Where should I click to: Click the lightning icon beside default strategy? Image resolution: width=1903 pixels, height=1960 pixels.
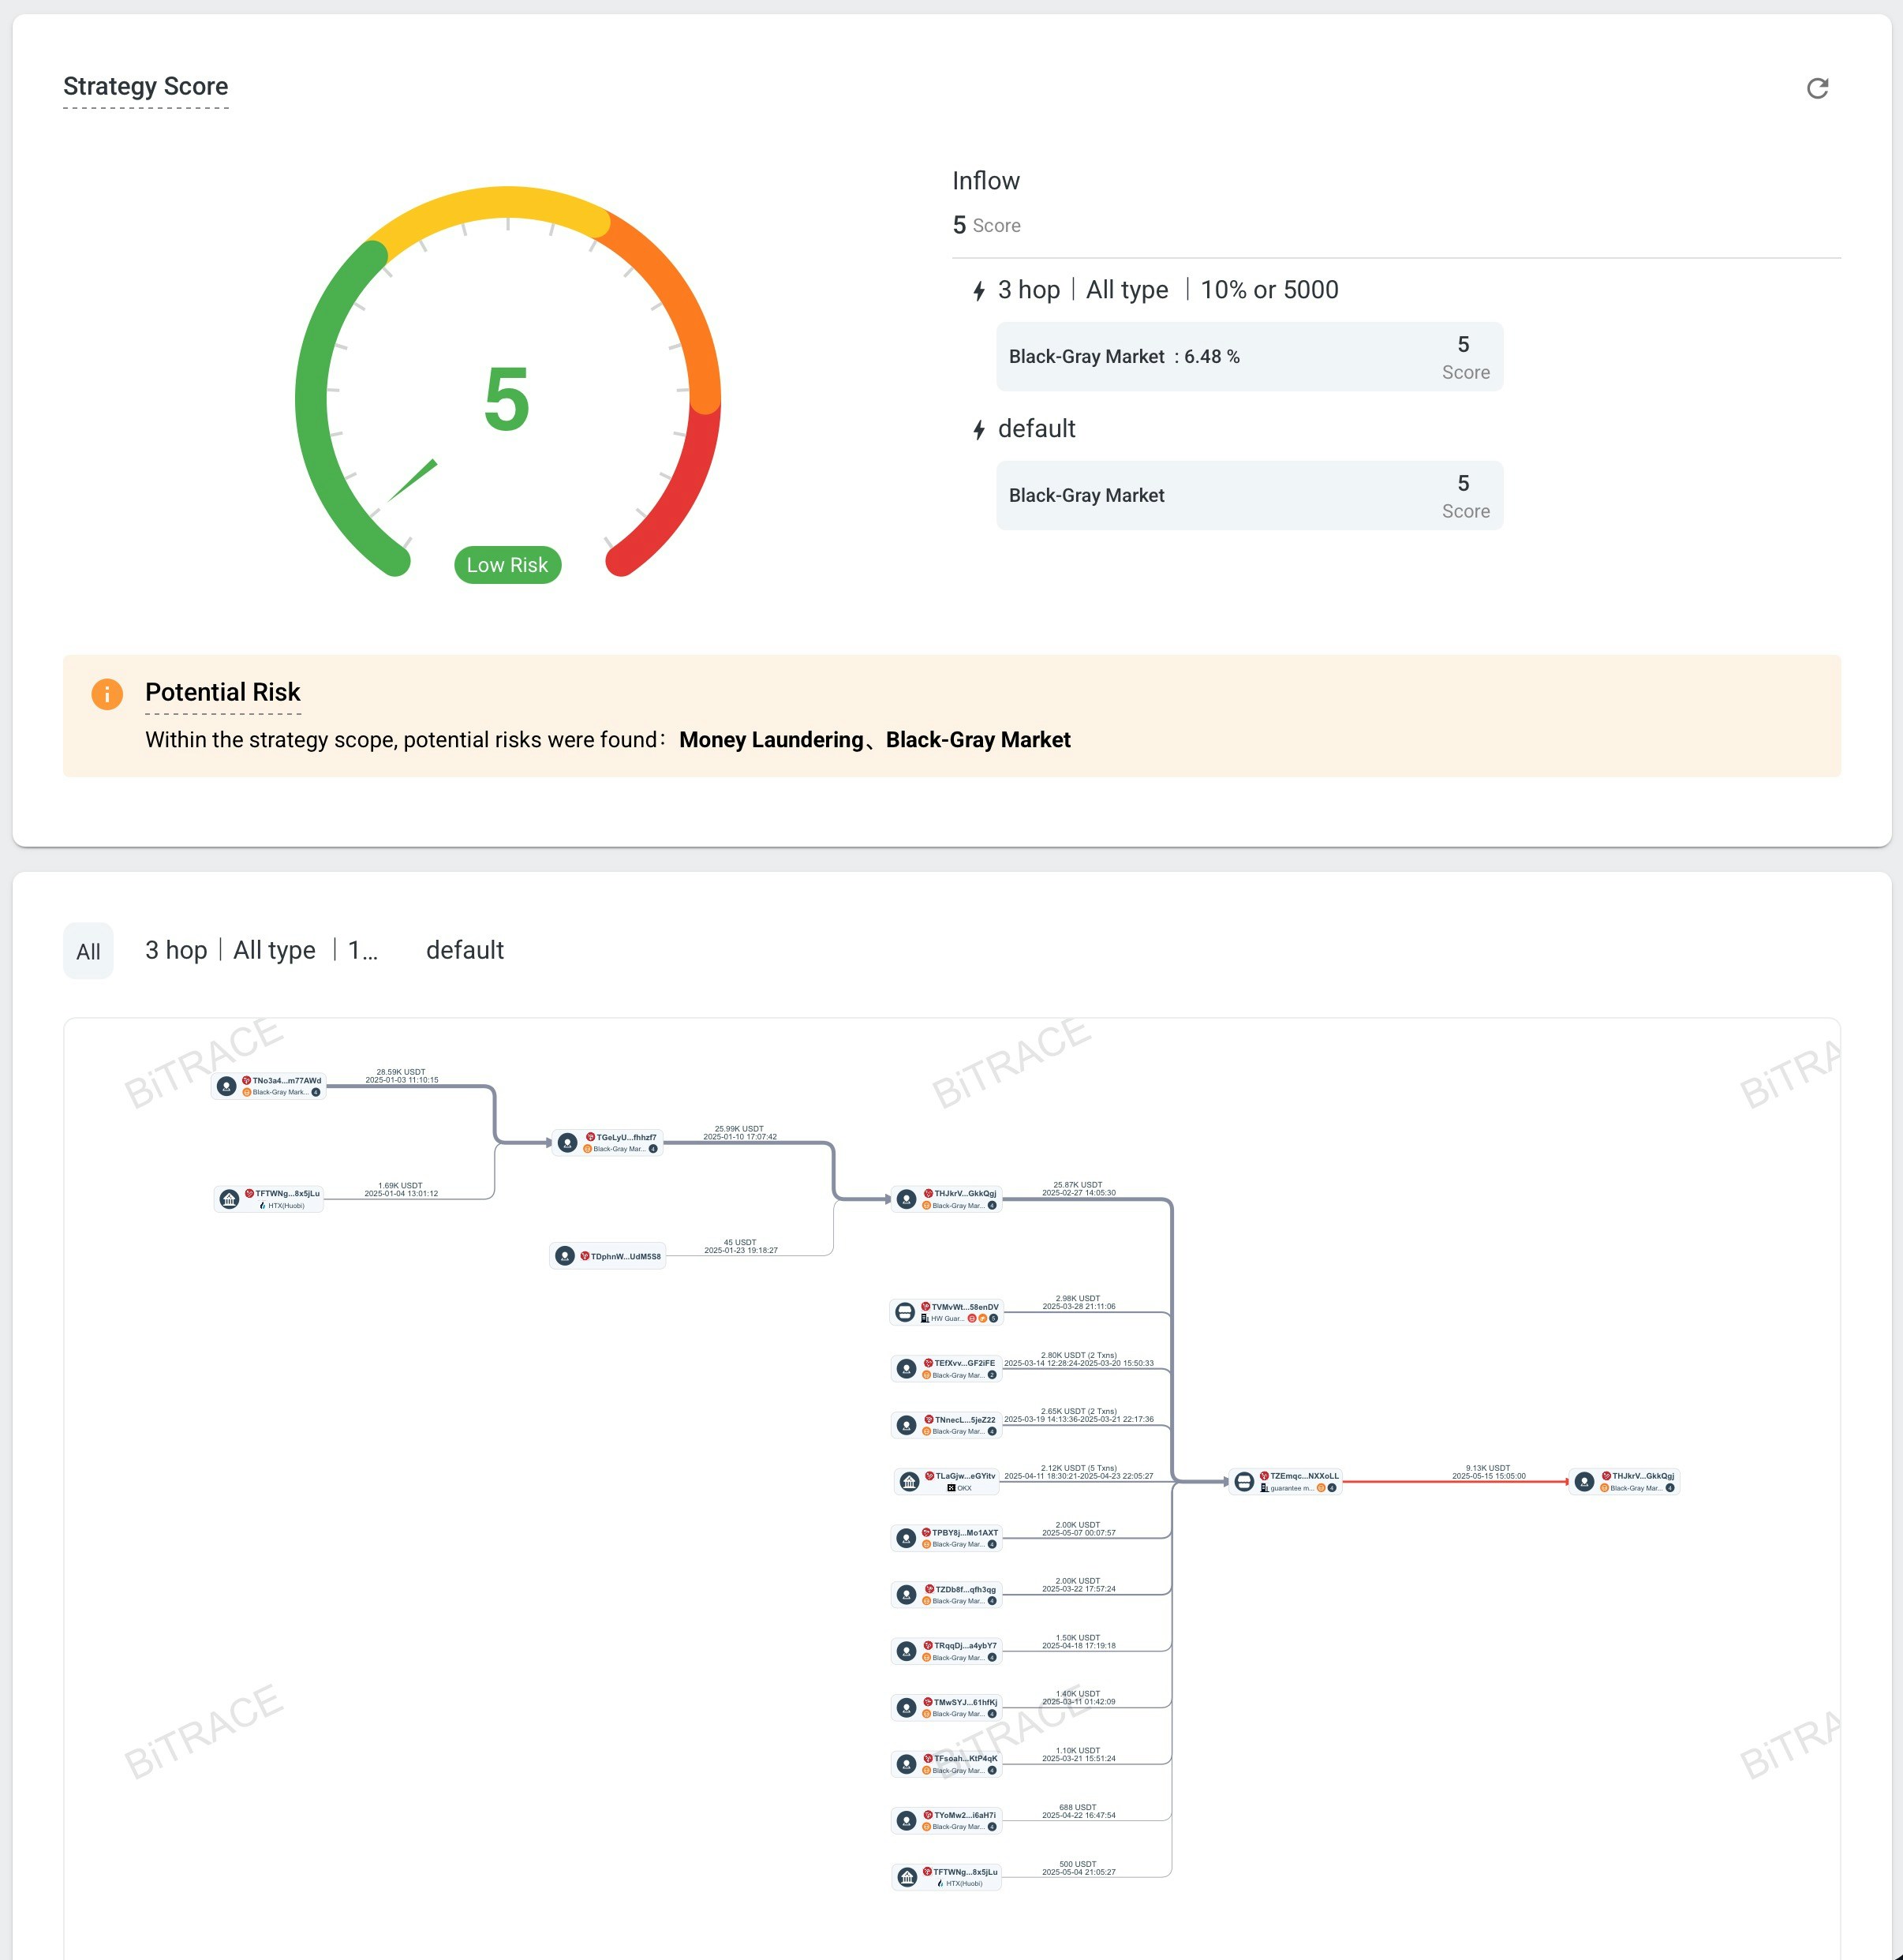point(979,430)
